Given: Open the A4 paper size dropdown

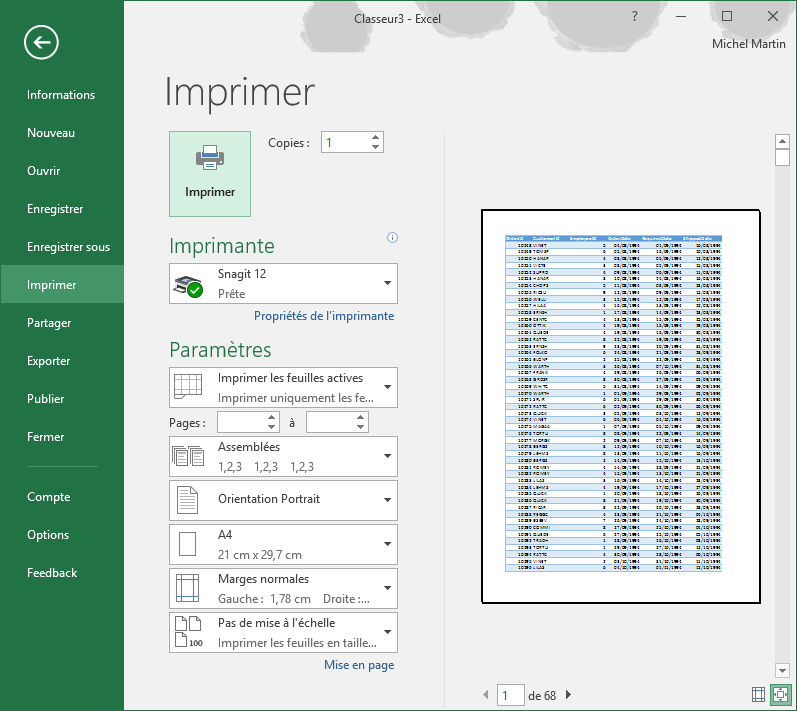Looking at the screenshot, I should pyautogui.click(x=284, y=544).
